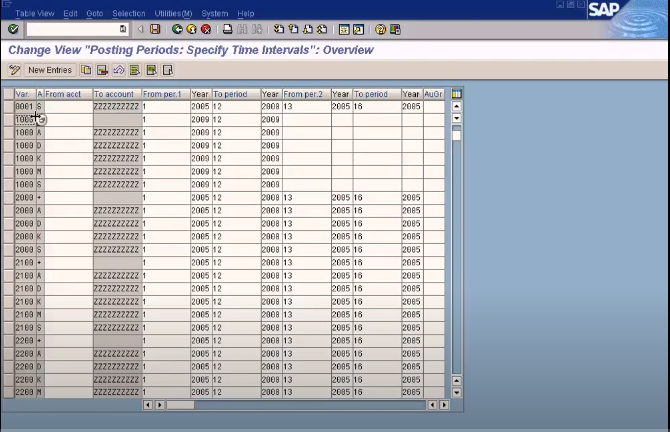Click the To account column header

tap(117, 94)
